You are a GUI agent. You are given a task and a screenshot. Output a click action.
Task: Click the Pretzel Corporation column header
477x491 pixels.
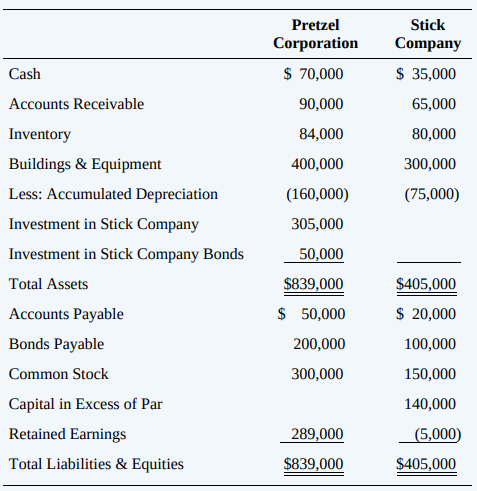pyautogui.click(x=315, y=34)
